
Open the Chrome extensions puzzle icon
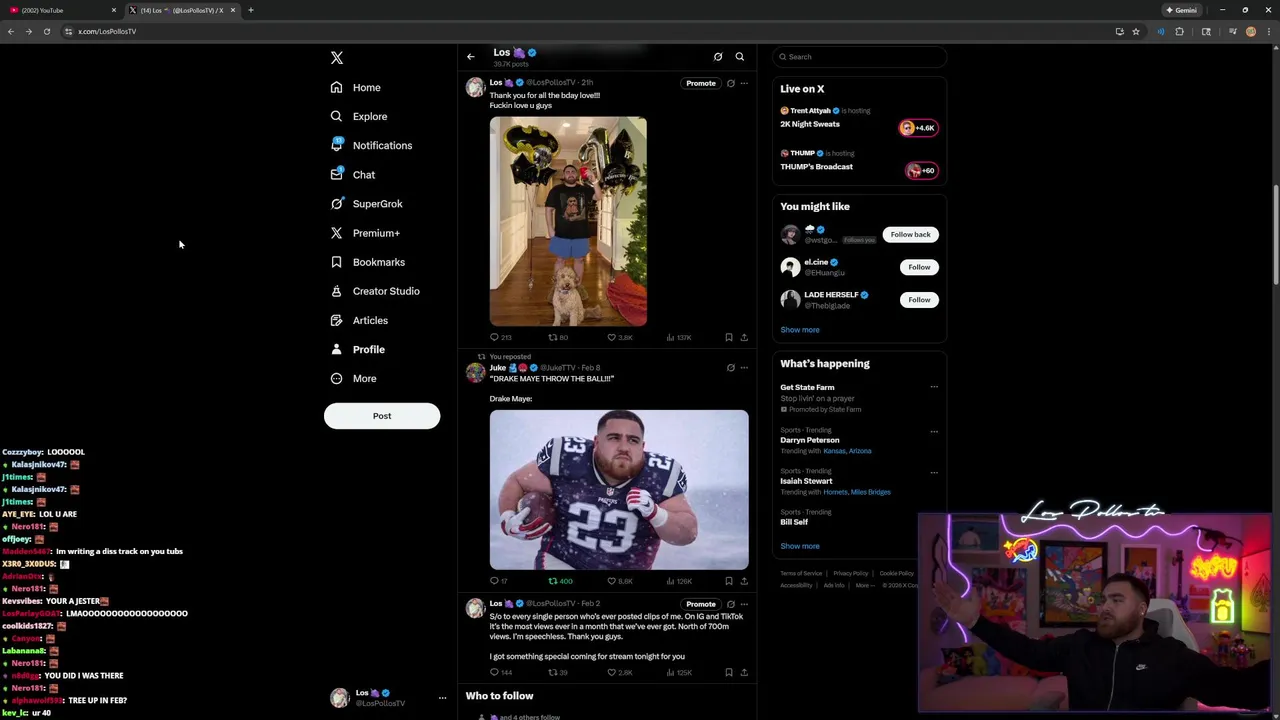pos(1179,31)
